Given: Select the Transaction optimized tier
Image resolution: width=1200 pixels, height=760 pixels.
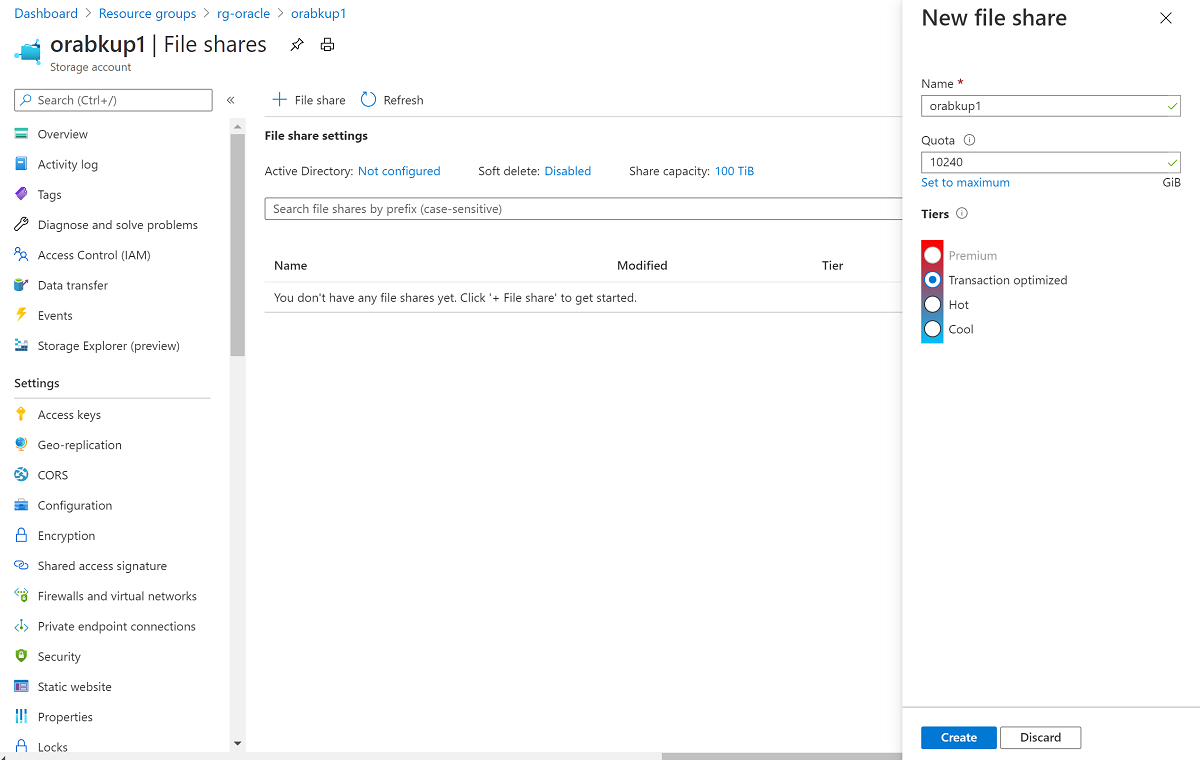Looking at the screenshot, I should coord(932,280).
